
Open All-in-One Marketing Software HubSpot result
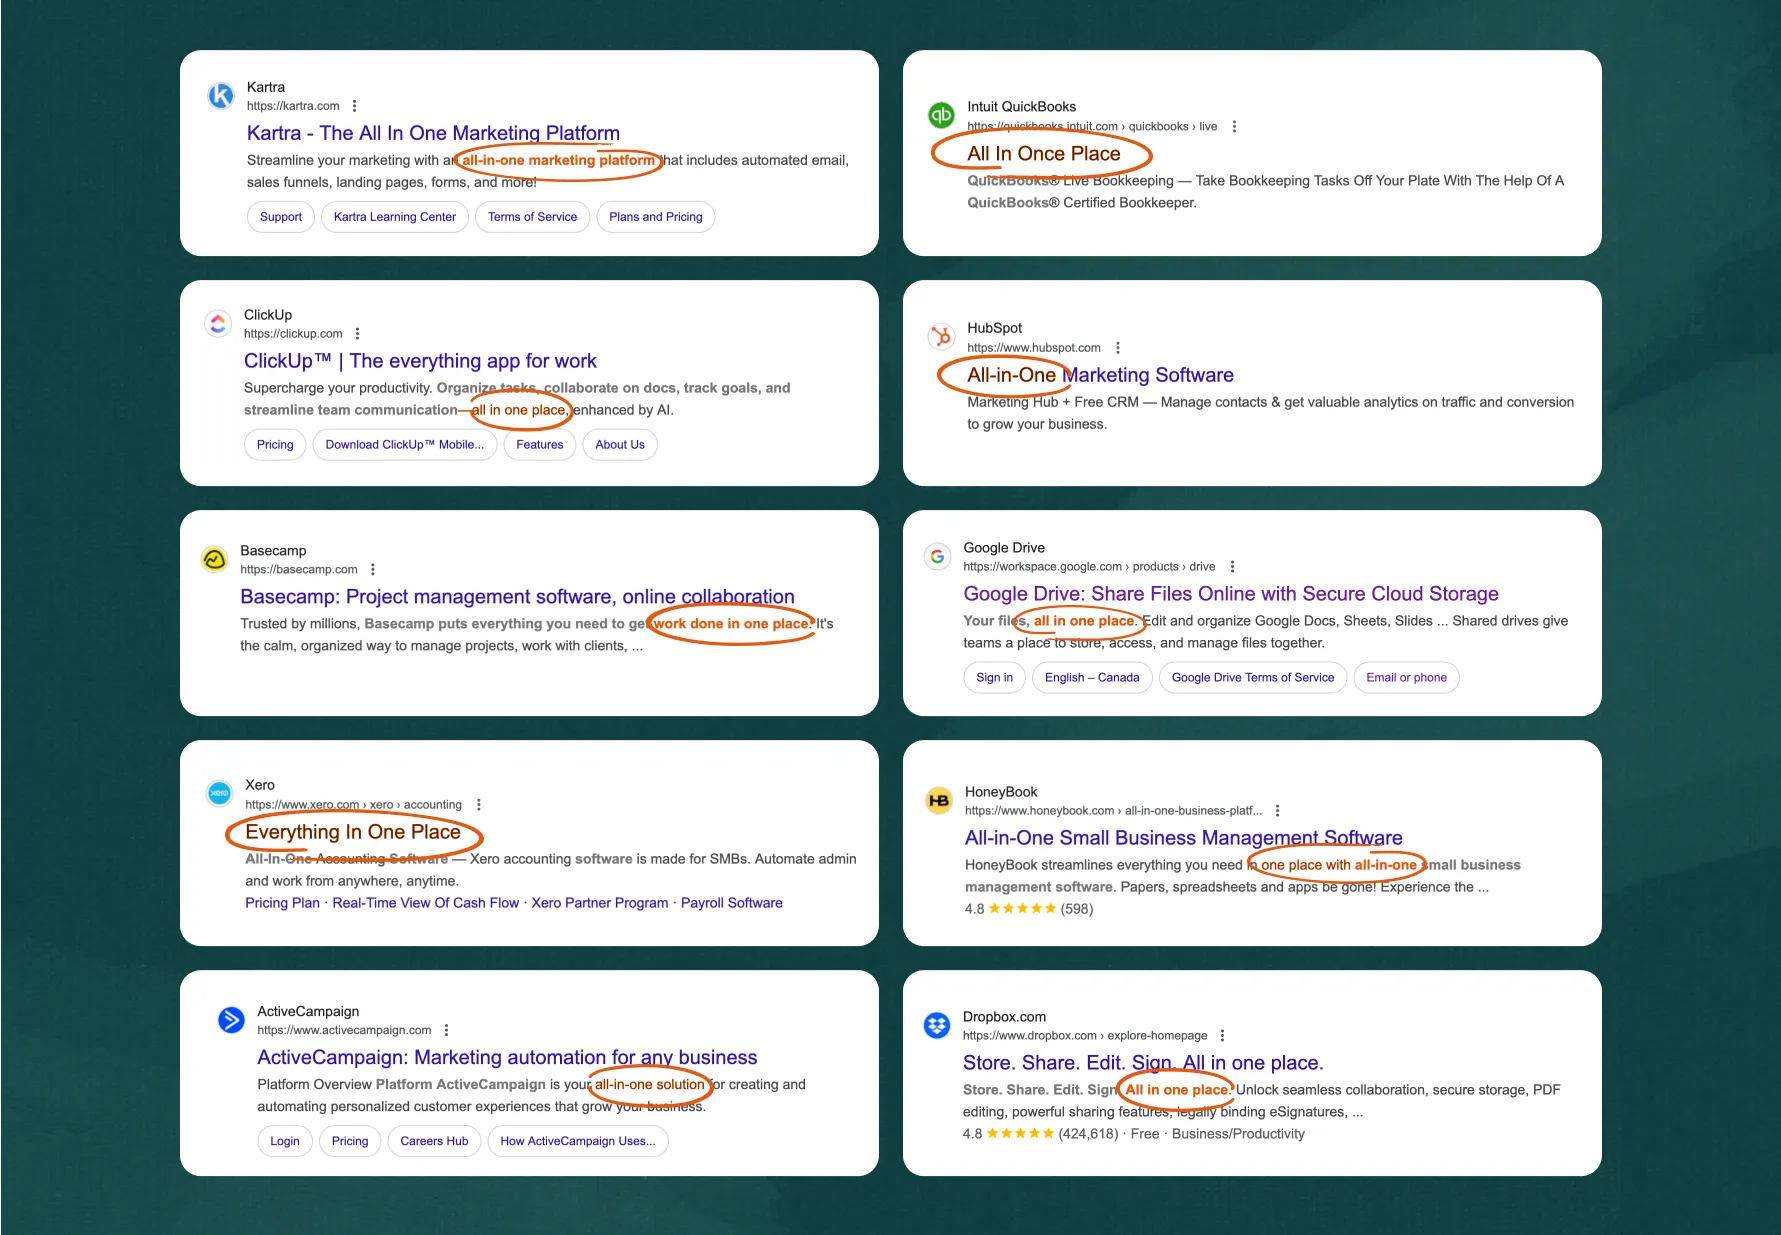pos(1100,375)
